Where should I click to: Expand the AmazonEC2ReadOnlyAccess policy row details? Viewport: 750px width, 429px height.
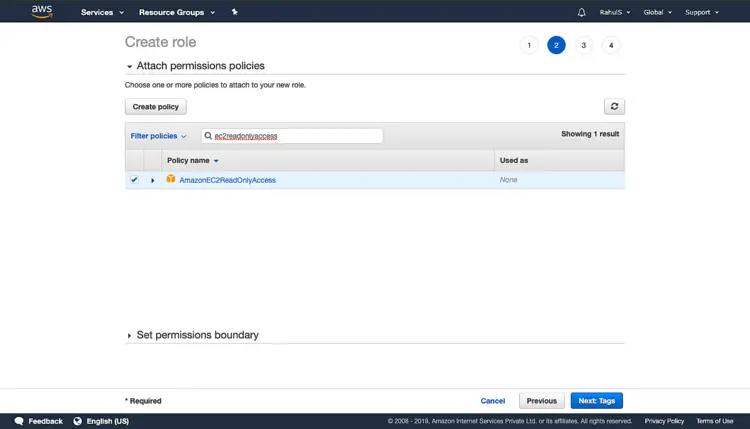tap(153, 180)
